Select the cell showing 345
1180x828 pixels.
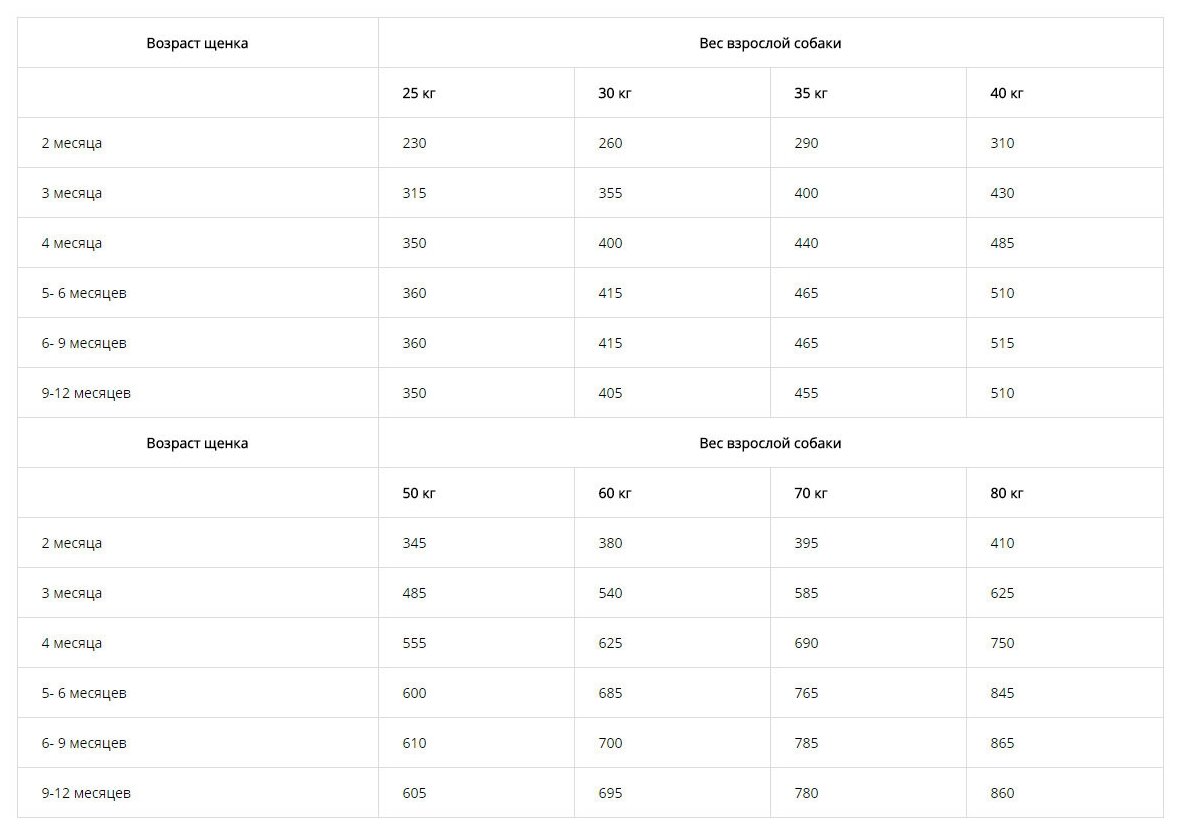pyautogui.click(x=414, y=543)
